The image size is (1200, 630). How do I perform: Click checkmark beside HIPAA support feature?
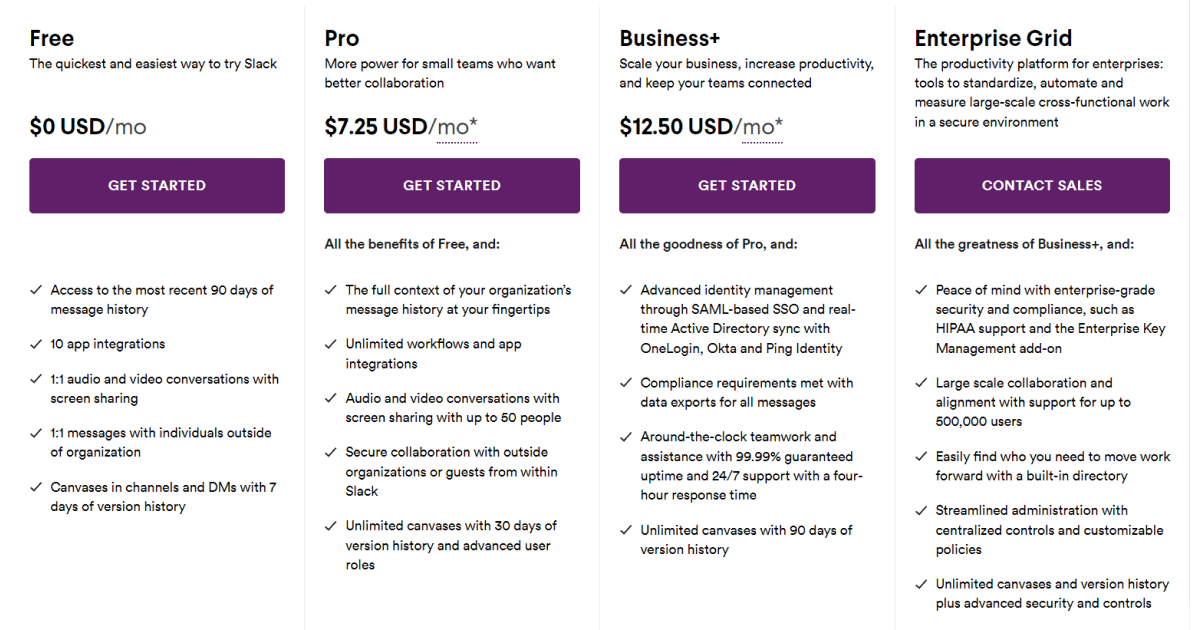point(921,290)
